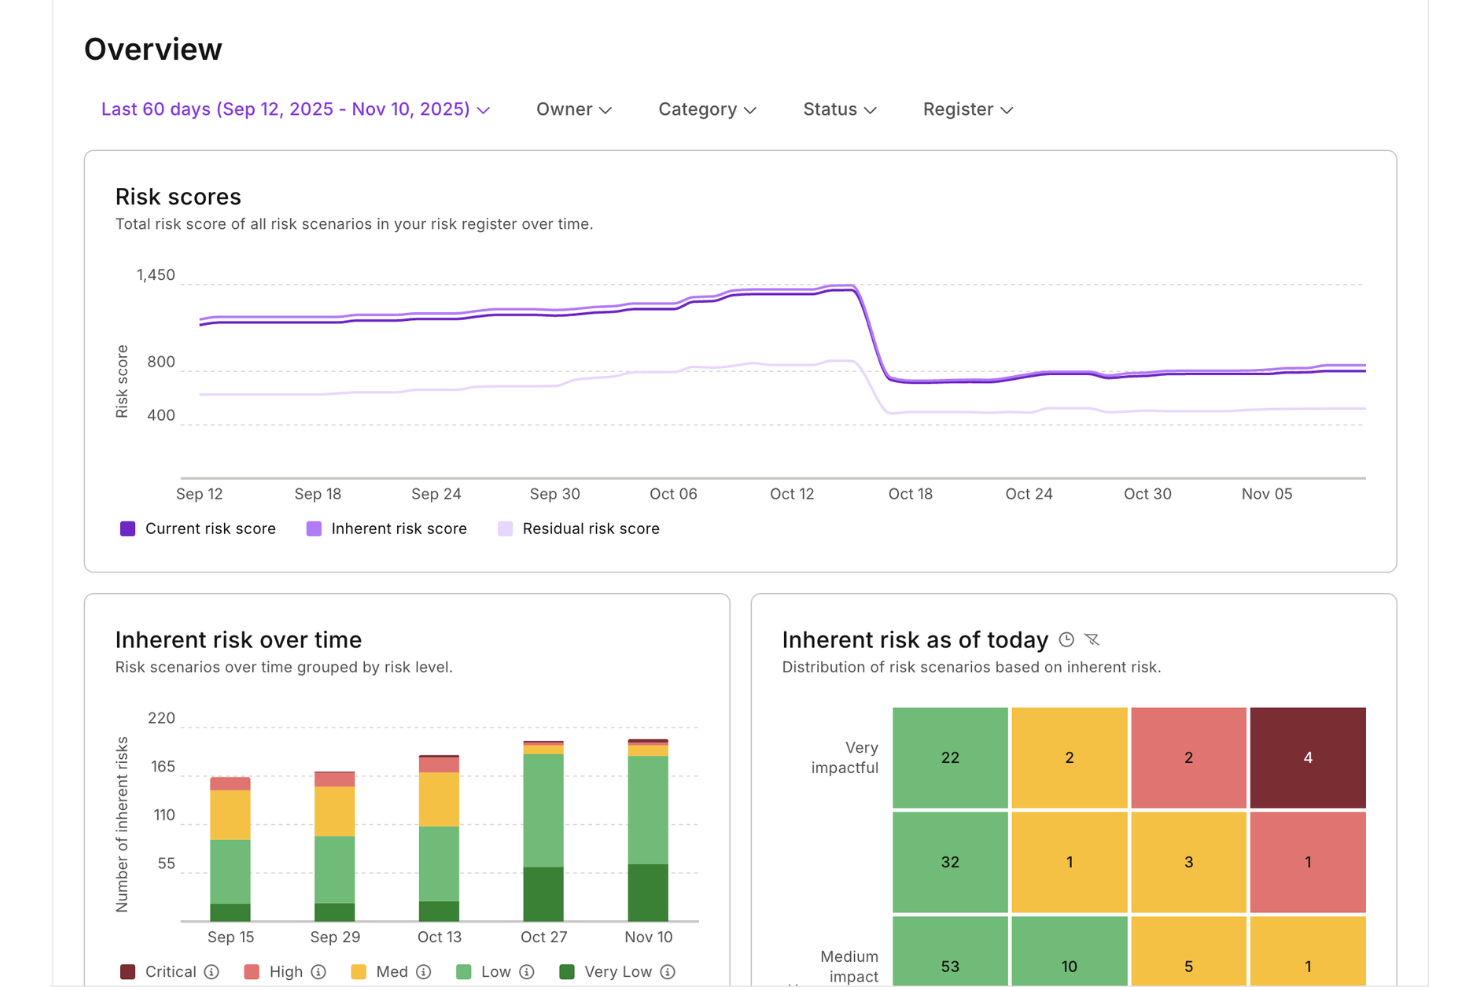Expand the Status filter dropdown
1480x987 pixels.
coord(839,109)
